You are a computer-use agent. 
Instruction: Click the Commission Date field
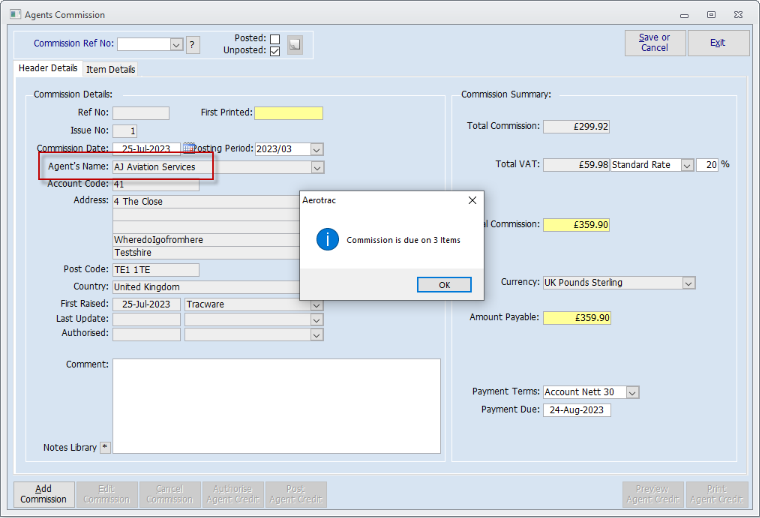point(146,149)
